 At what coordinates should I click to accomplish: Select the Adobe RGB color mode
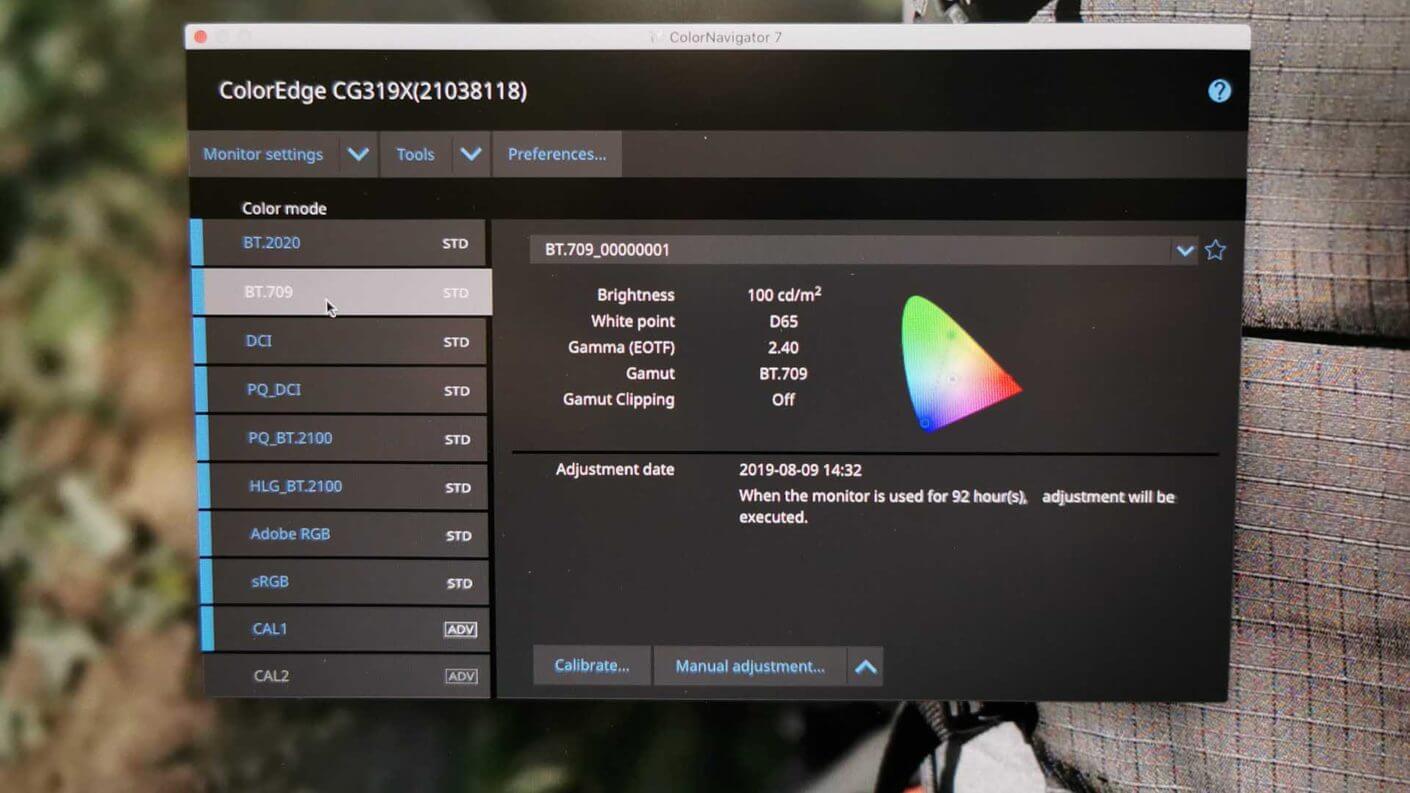pos(344,534)
